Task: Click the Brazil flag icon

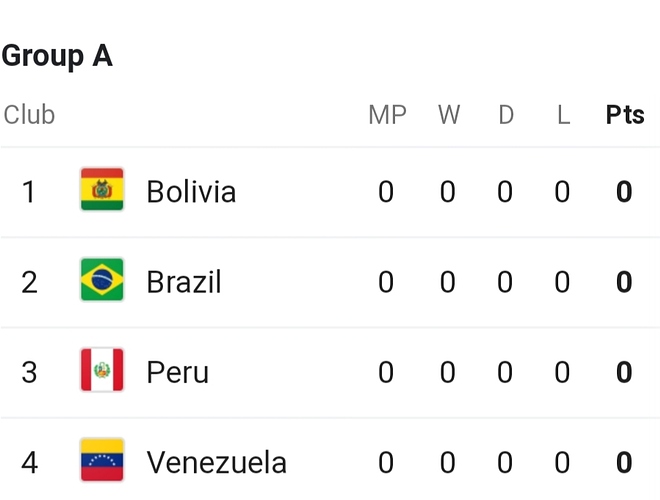Action: (102, 279)
